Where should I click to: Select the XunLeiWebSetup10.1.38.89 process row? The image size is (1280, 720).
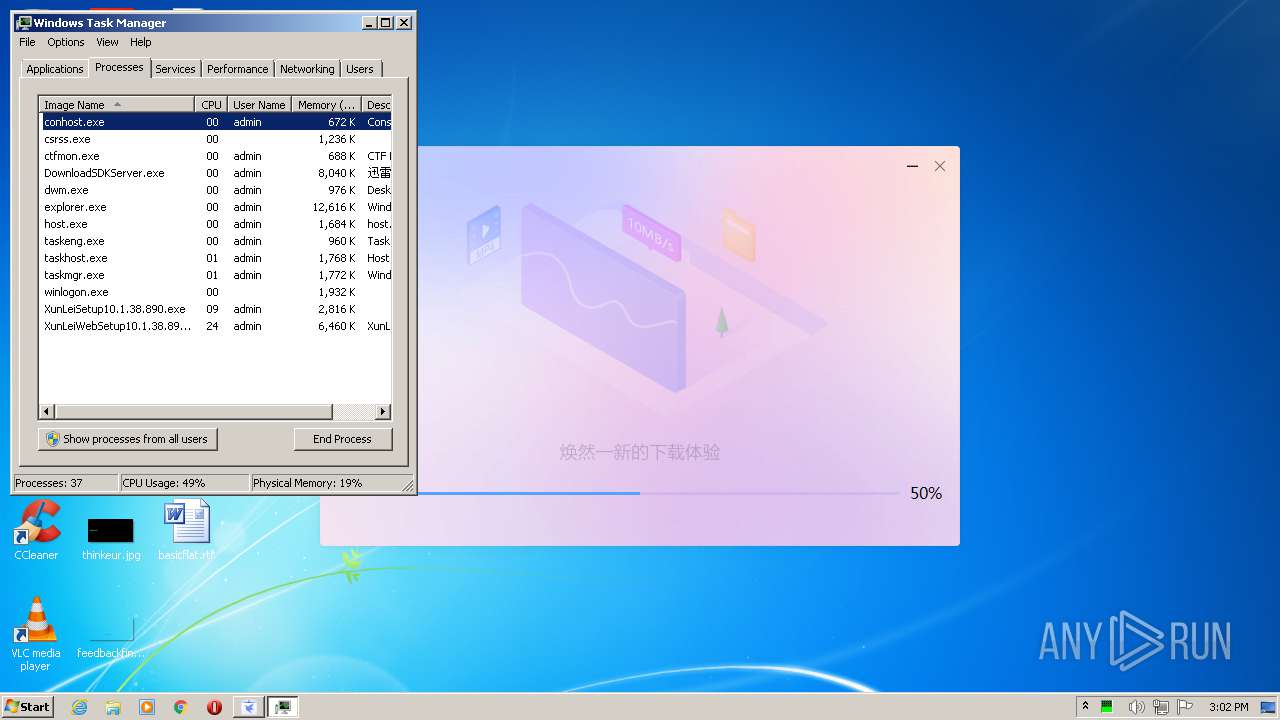click(x=215, y=326)
